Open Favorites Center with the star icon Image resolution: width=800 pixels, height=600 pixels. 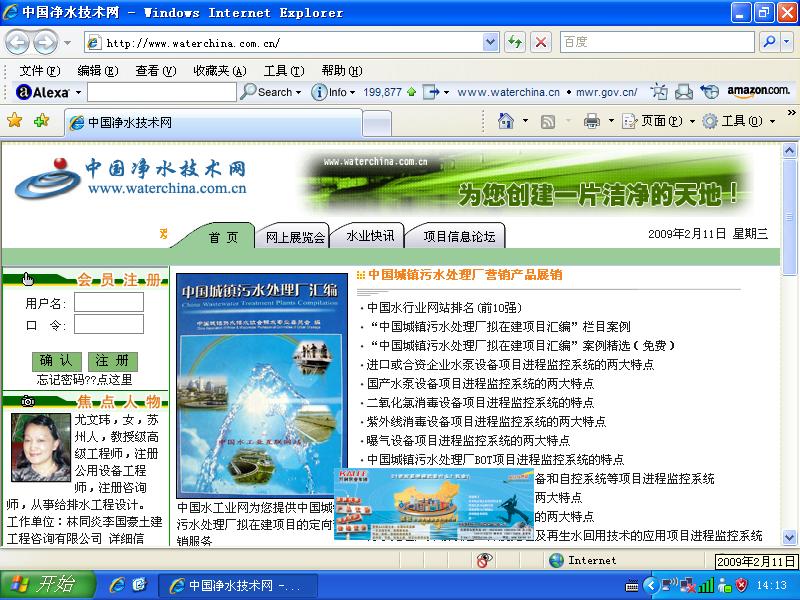(15, 121)
